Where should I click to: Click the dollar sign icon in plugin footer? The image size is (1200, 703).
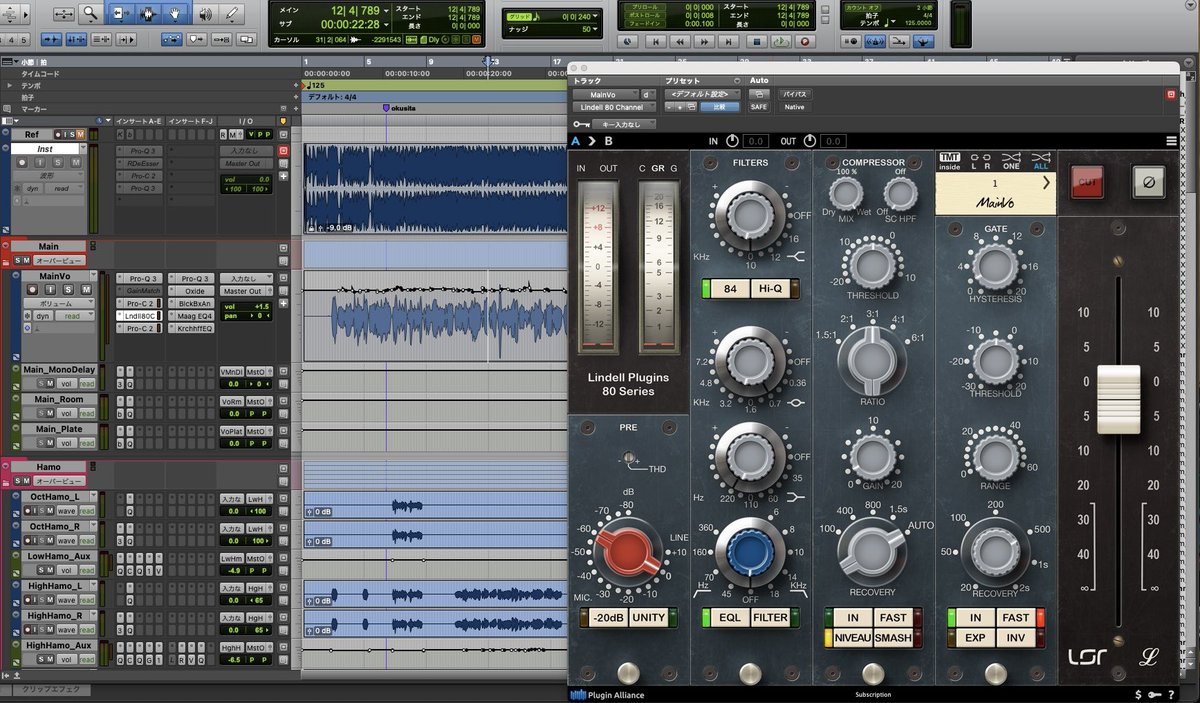1138,694
